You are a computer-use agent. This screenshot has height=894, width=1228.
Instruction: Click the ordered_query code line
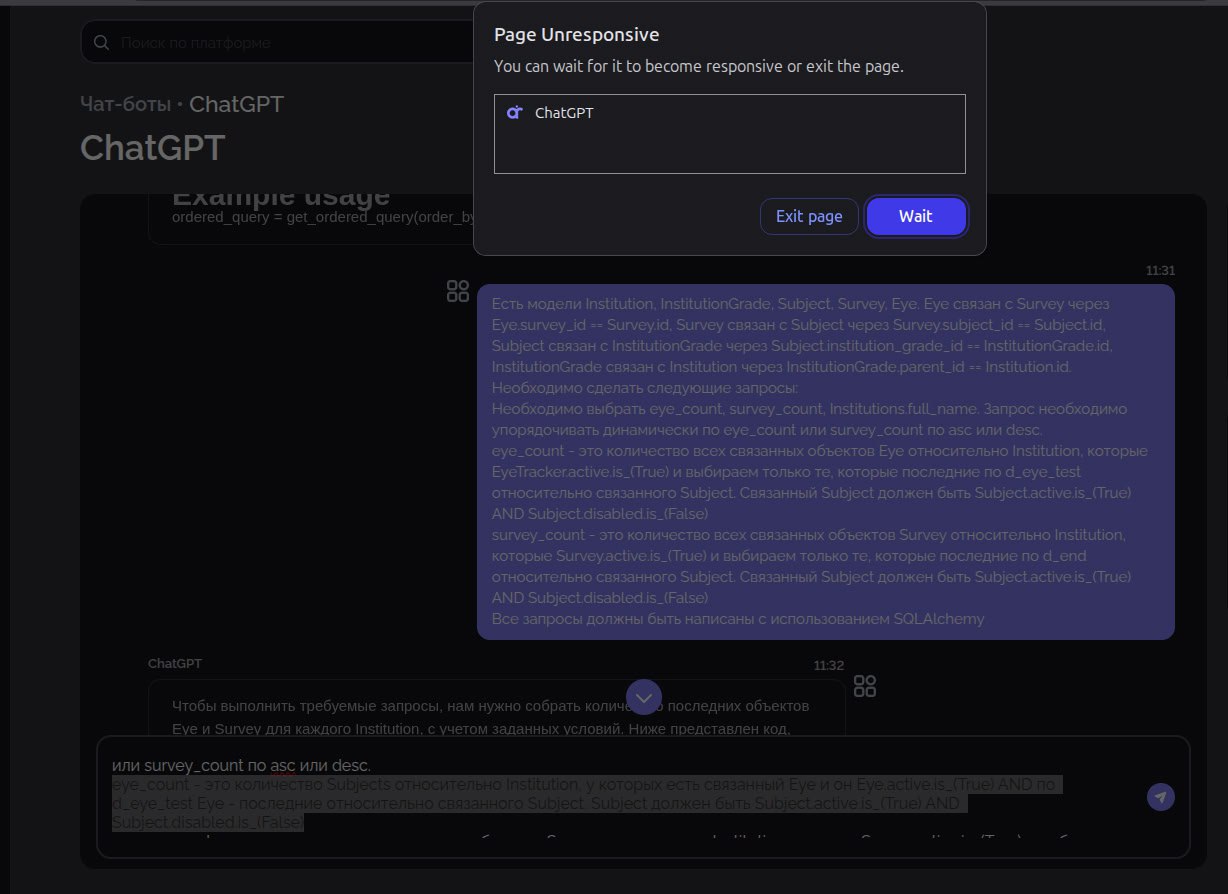tap(321, 217)
